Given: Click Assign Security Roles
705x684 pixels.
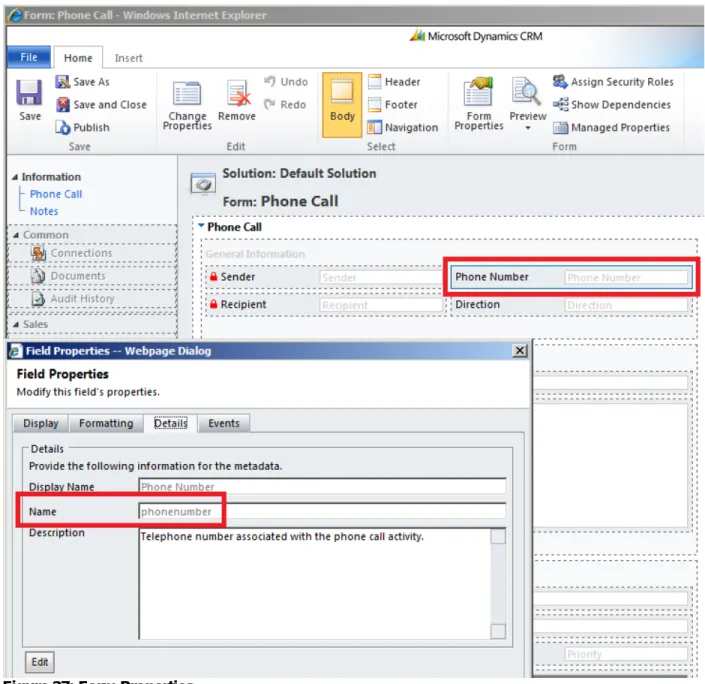Looking at the screenshot, I should tap(613, 82).
